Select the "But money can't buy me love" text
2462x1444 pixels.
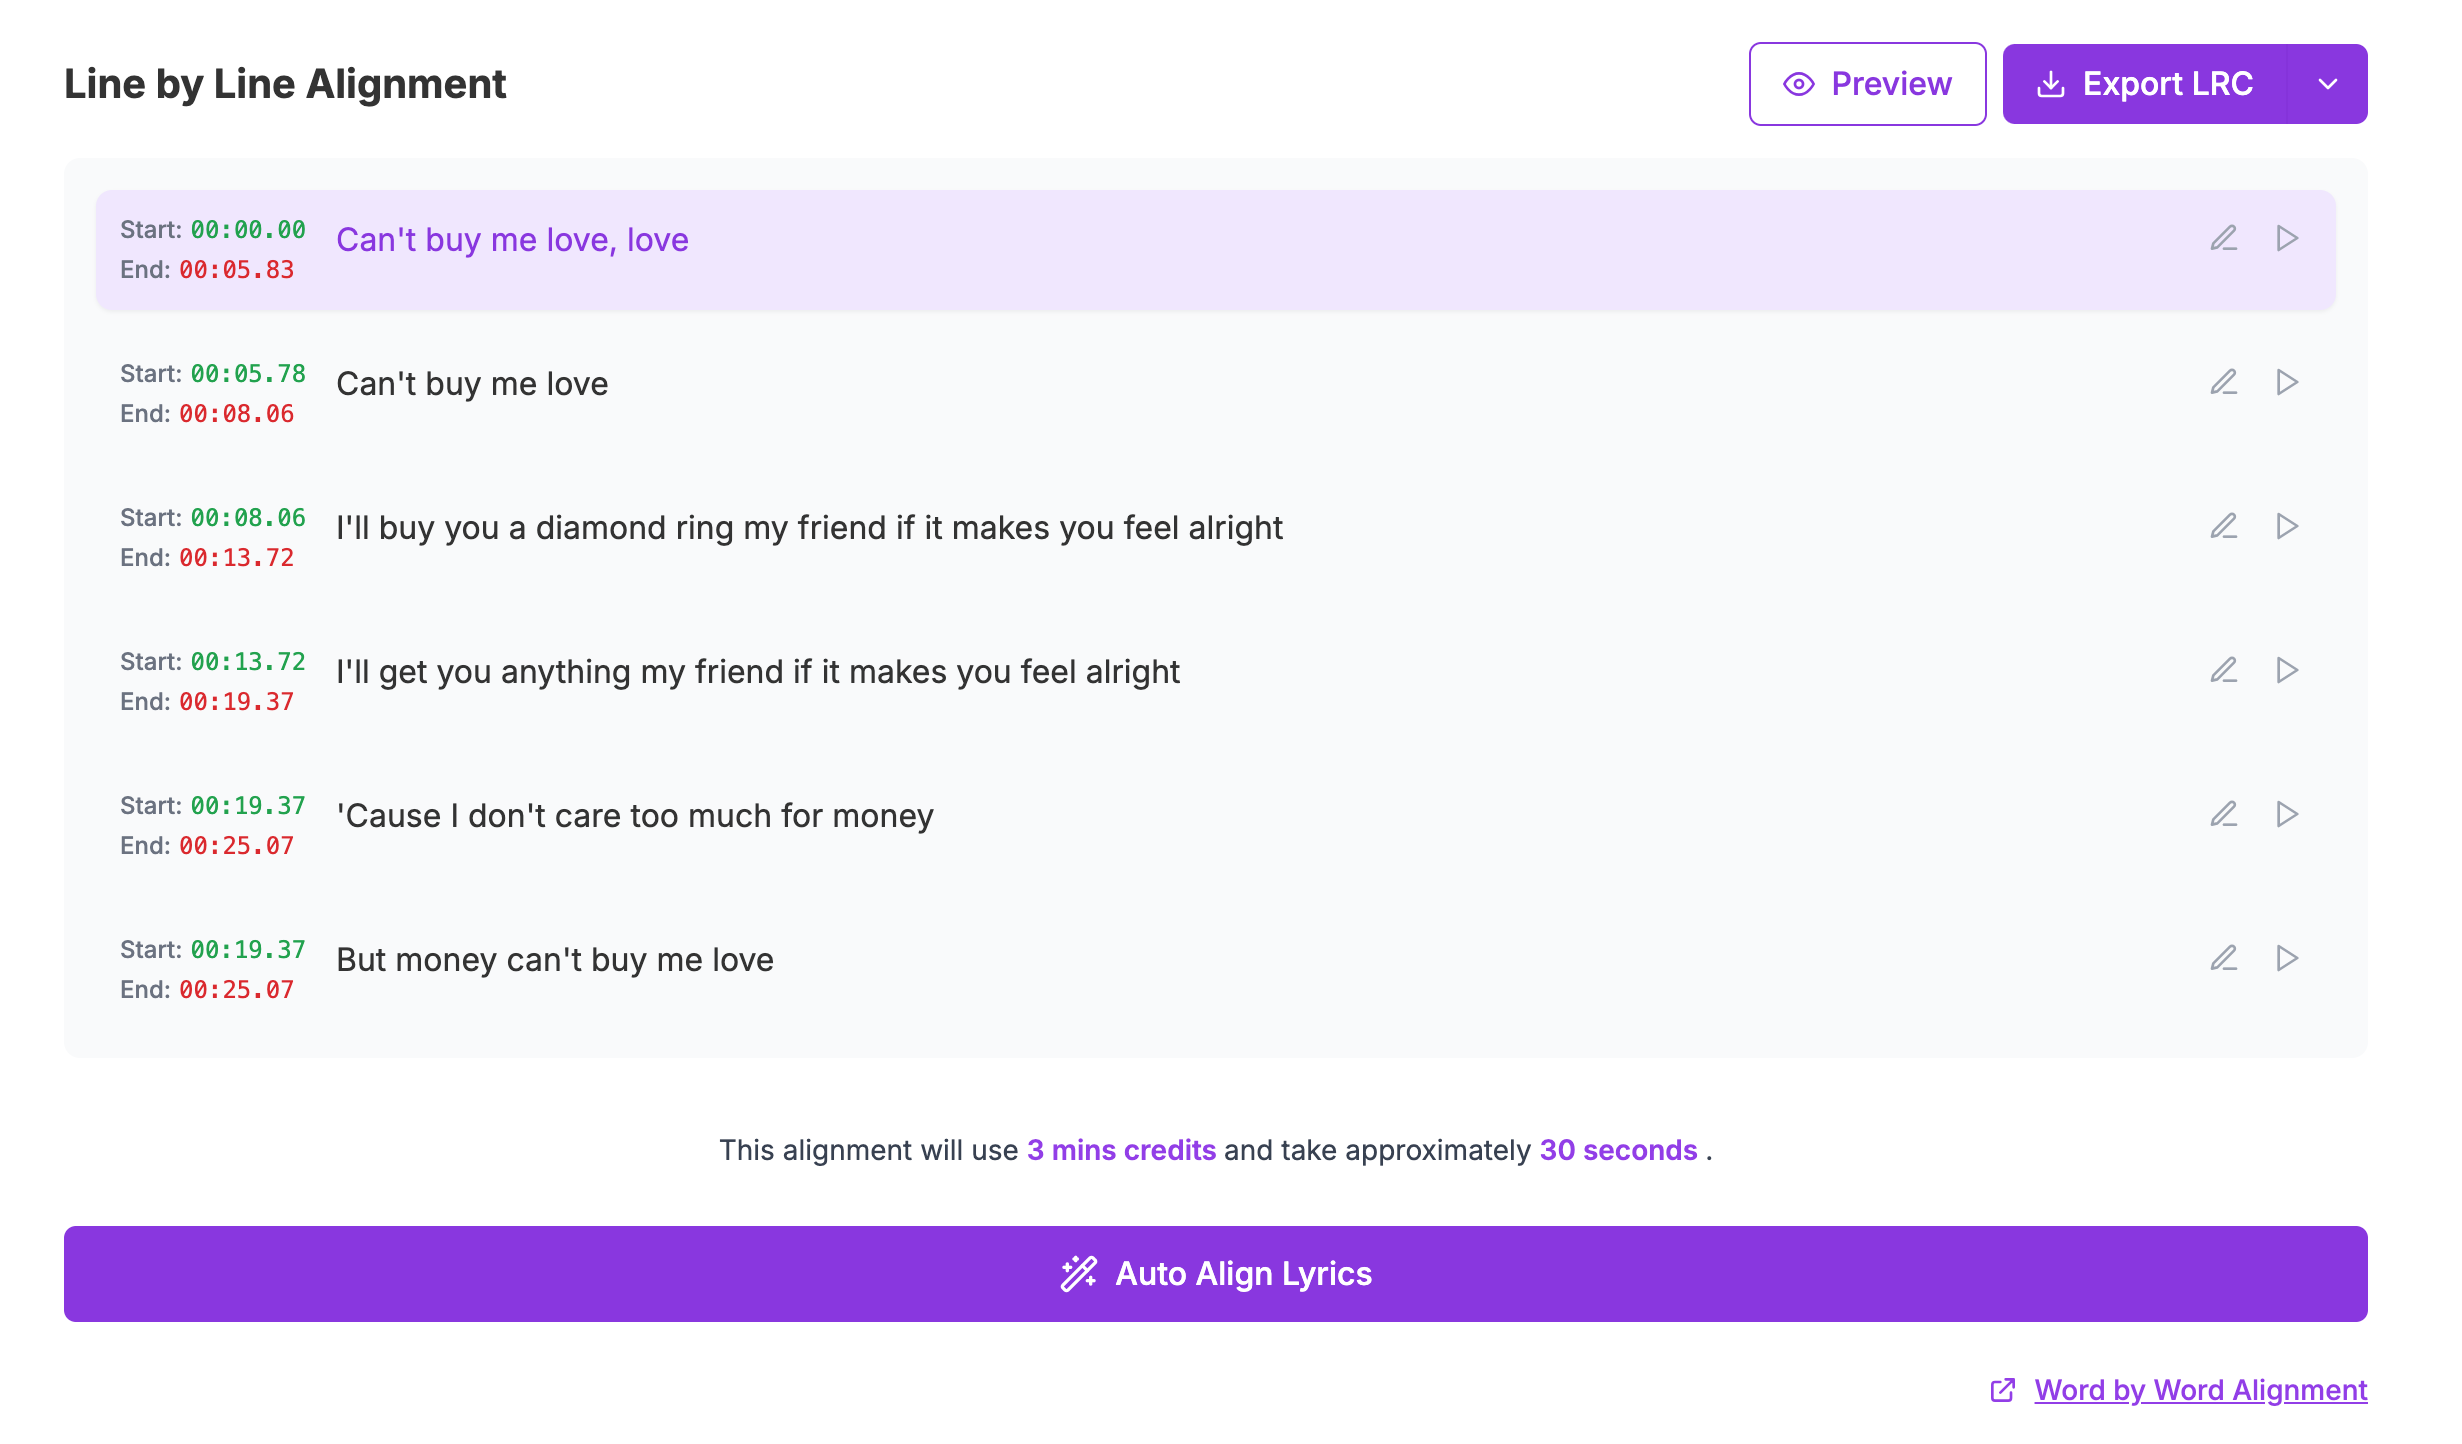(x=555, y=960)
